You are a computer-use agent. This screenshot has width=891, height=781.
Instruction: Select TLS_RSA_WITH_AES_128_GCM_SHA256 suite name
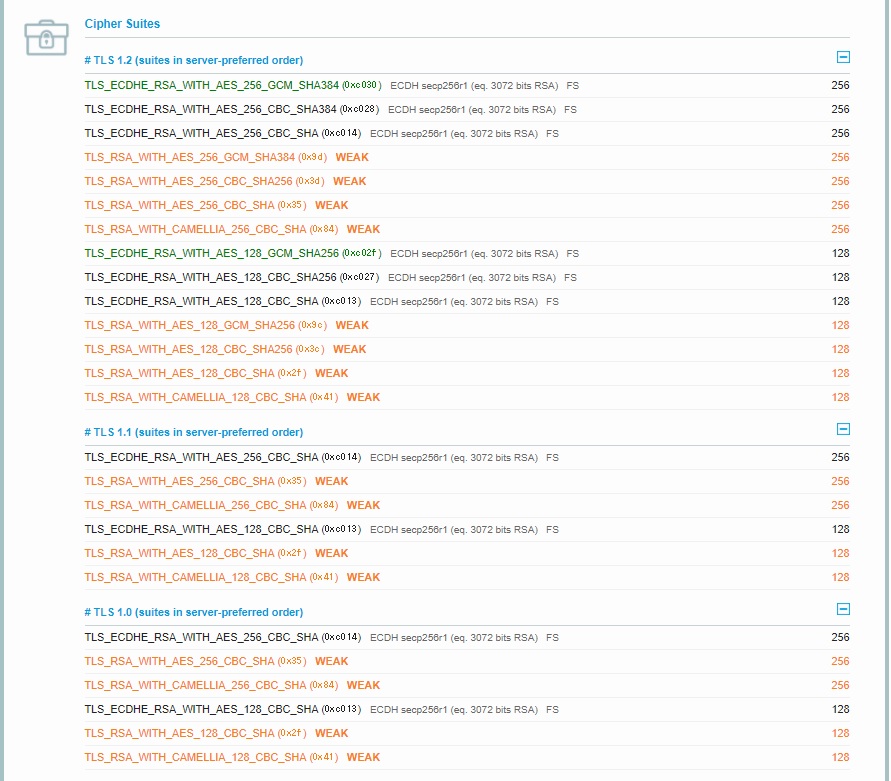tap(190, 326)
